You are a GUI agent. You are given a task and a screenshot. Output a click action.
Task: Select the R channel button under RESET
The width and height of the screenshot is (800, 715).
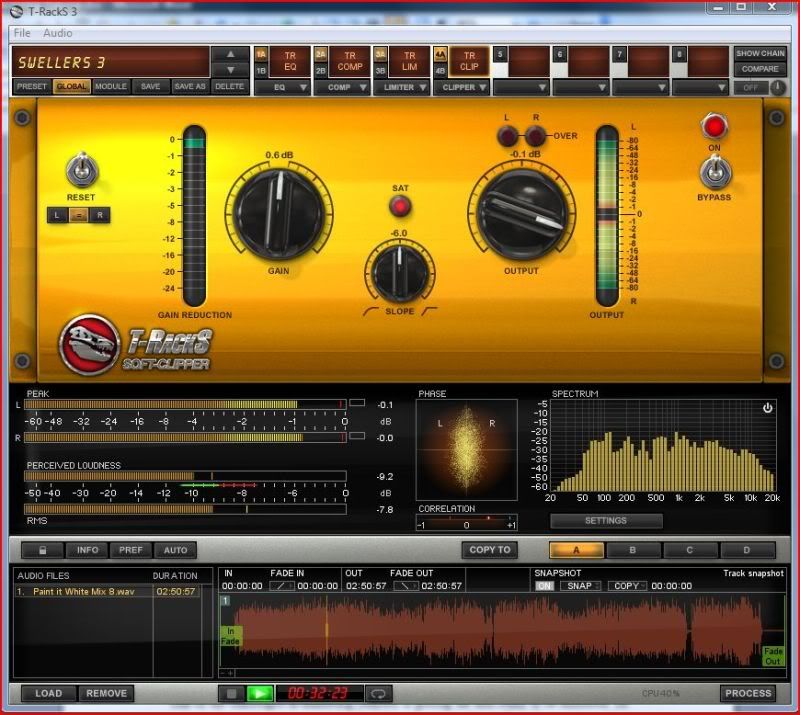[x=100, y=215]
